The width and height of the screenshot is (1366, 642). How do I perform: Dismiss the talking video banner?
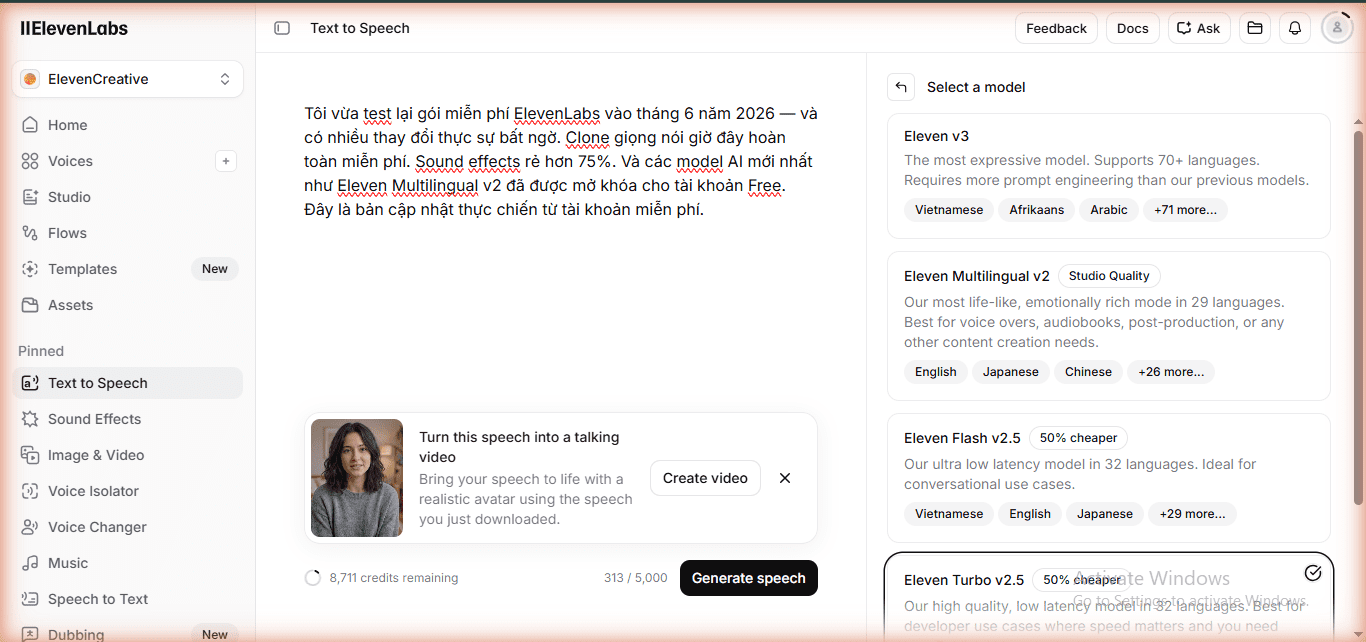click(785, 478)
